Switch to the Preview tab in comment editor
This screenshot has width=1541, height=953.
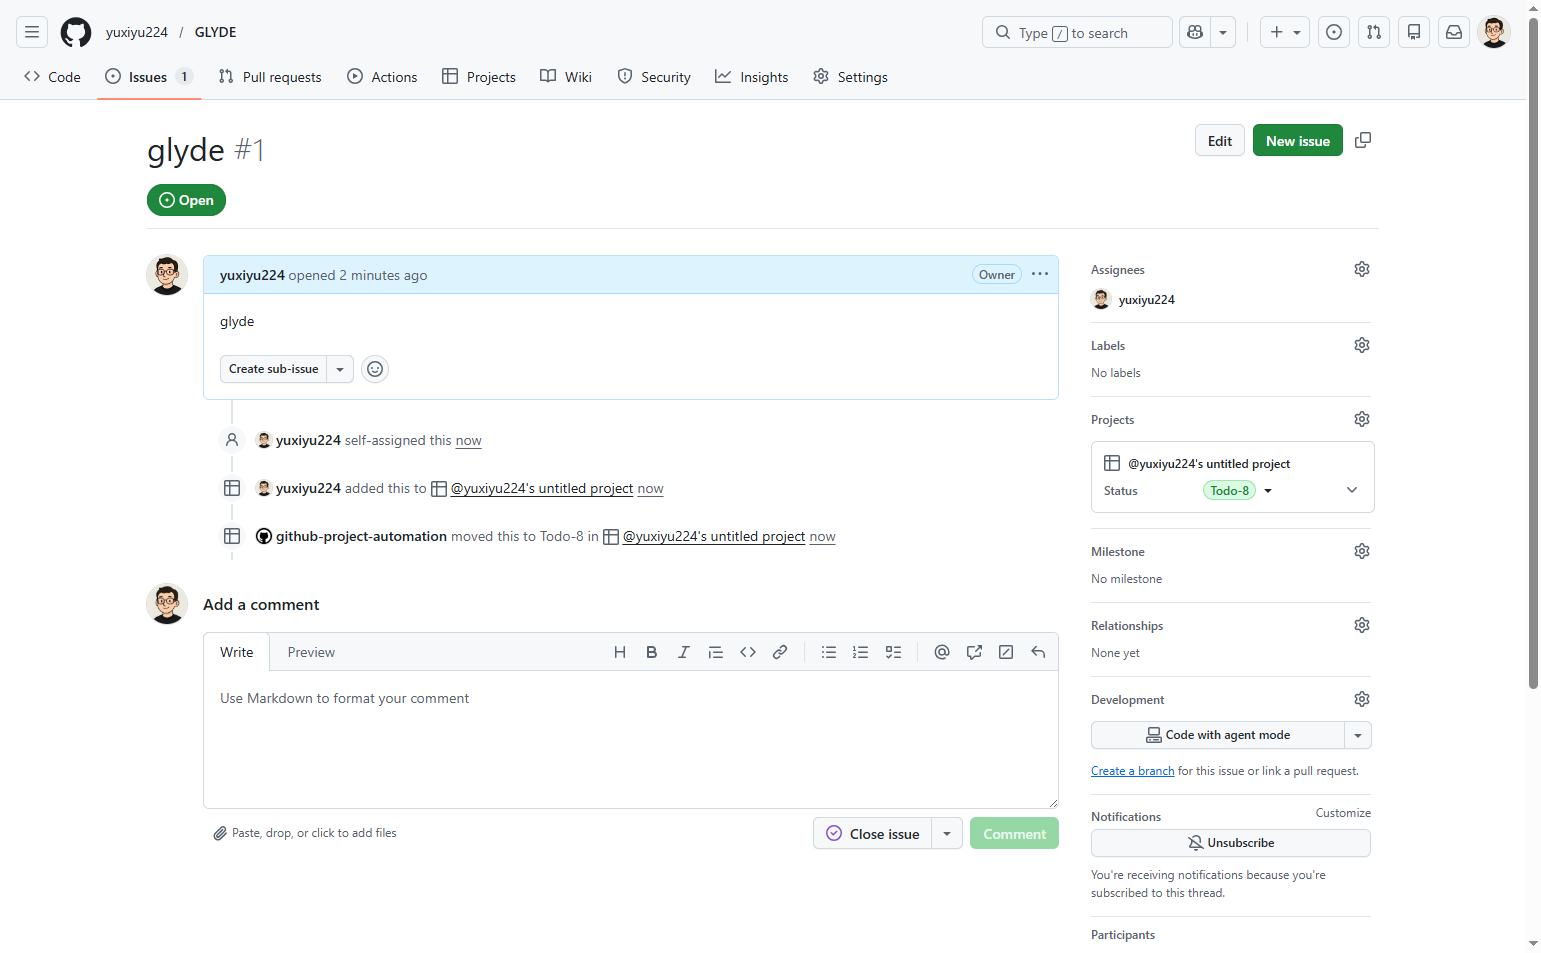tap(311, 652)
